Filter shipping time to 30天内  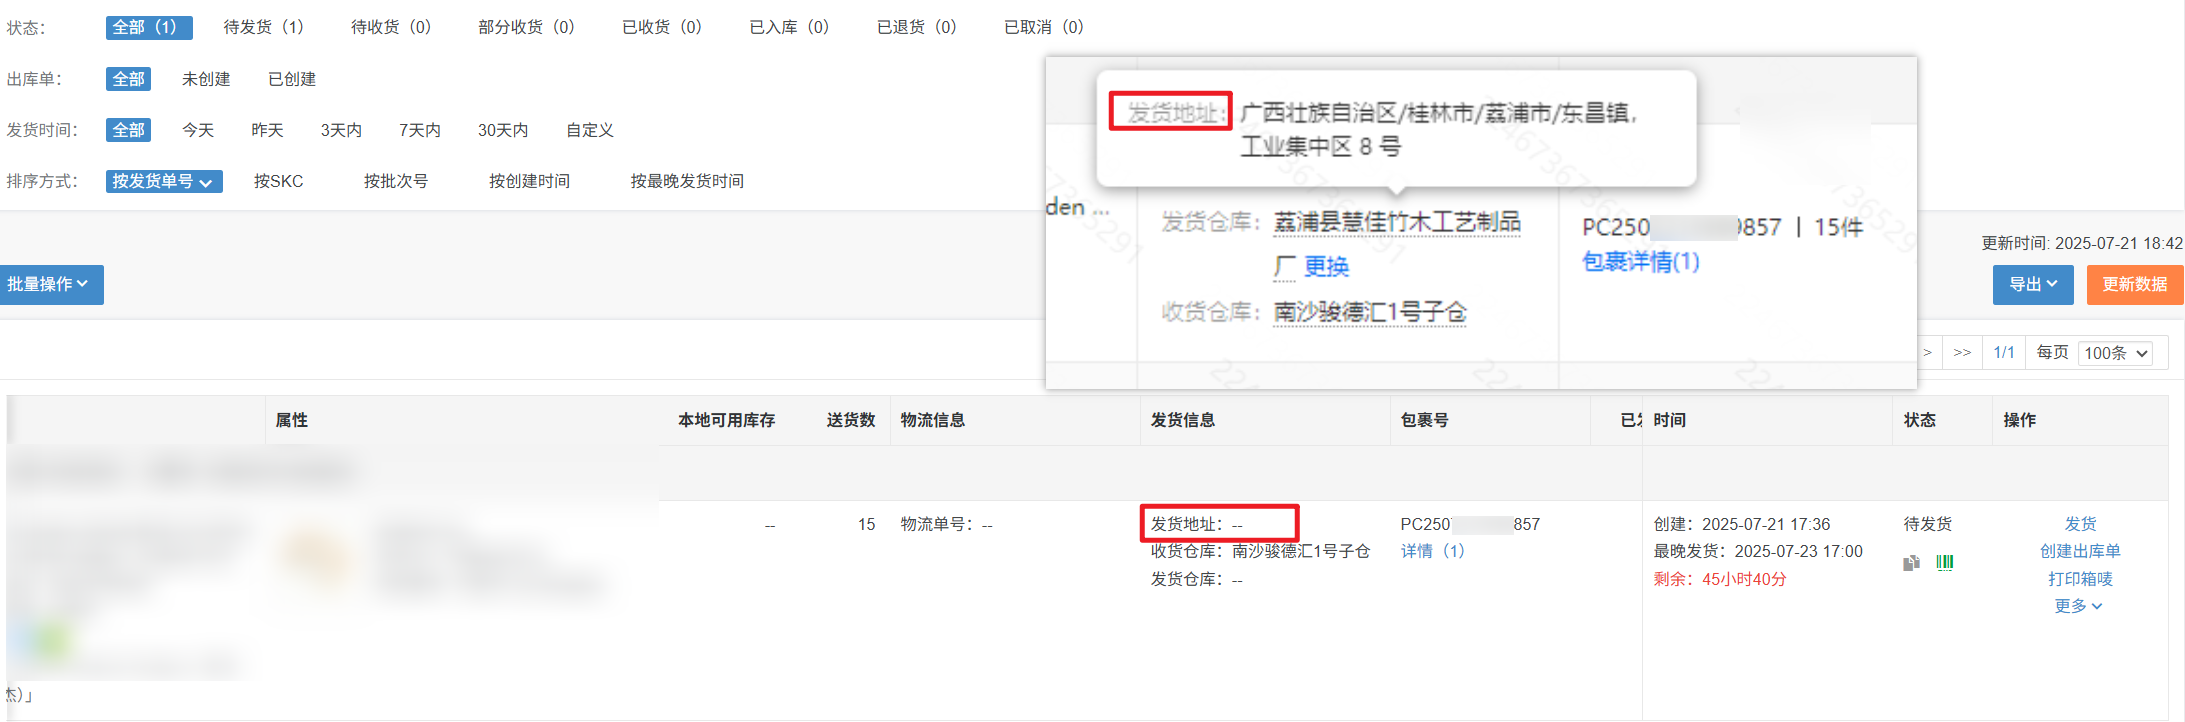click(x=503, y=130)
